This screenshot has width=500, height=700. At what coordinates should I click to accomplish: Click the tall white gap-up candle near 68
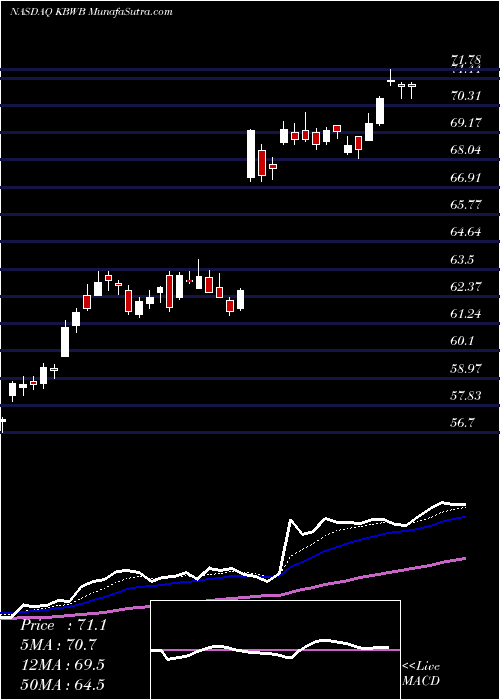(x=251, y=154)
